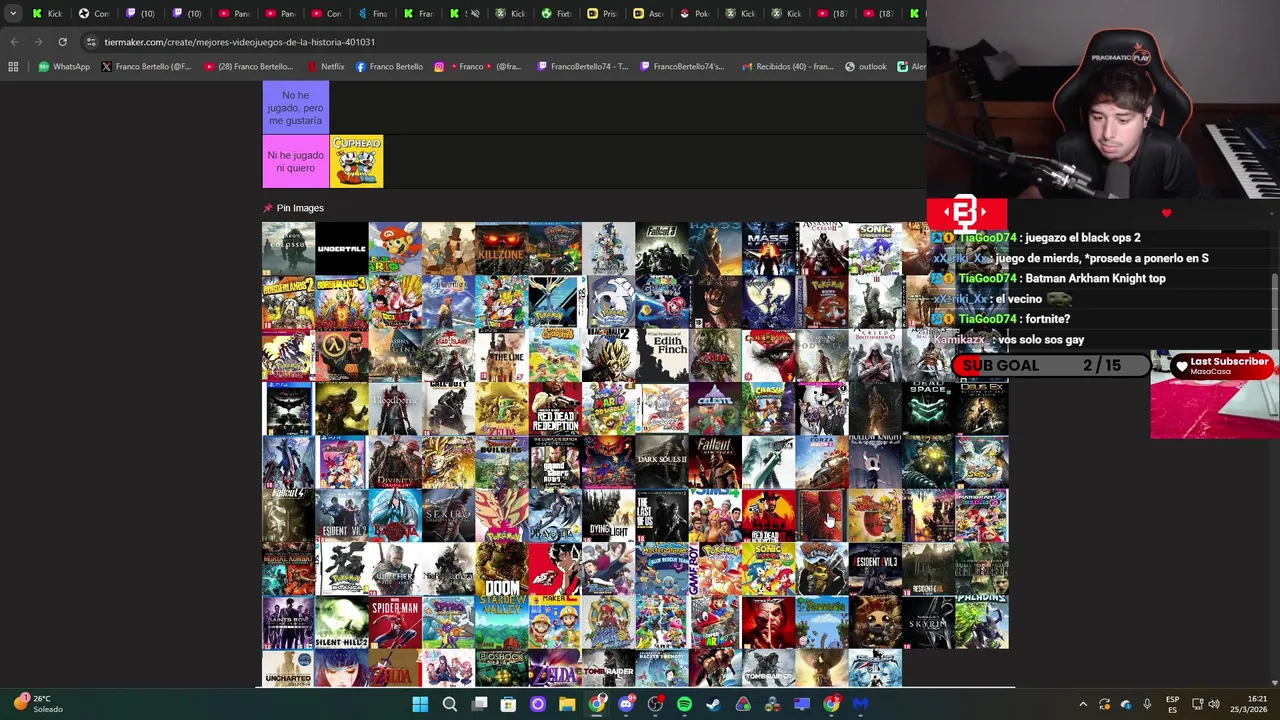Select the Mass Effect cover
The height and width of the screenshot is (720, 1280).
click(x=768, y=248)
